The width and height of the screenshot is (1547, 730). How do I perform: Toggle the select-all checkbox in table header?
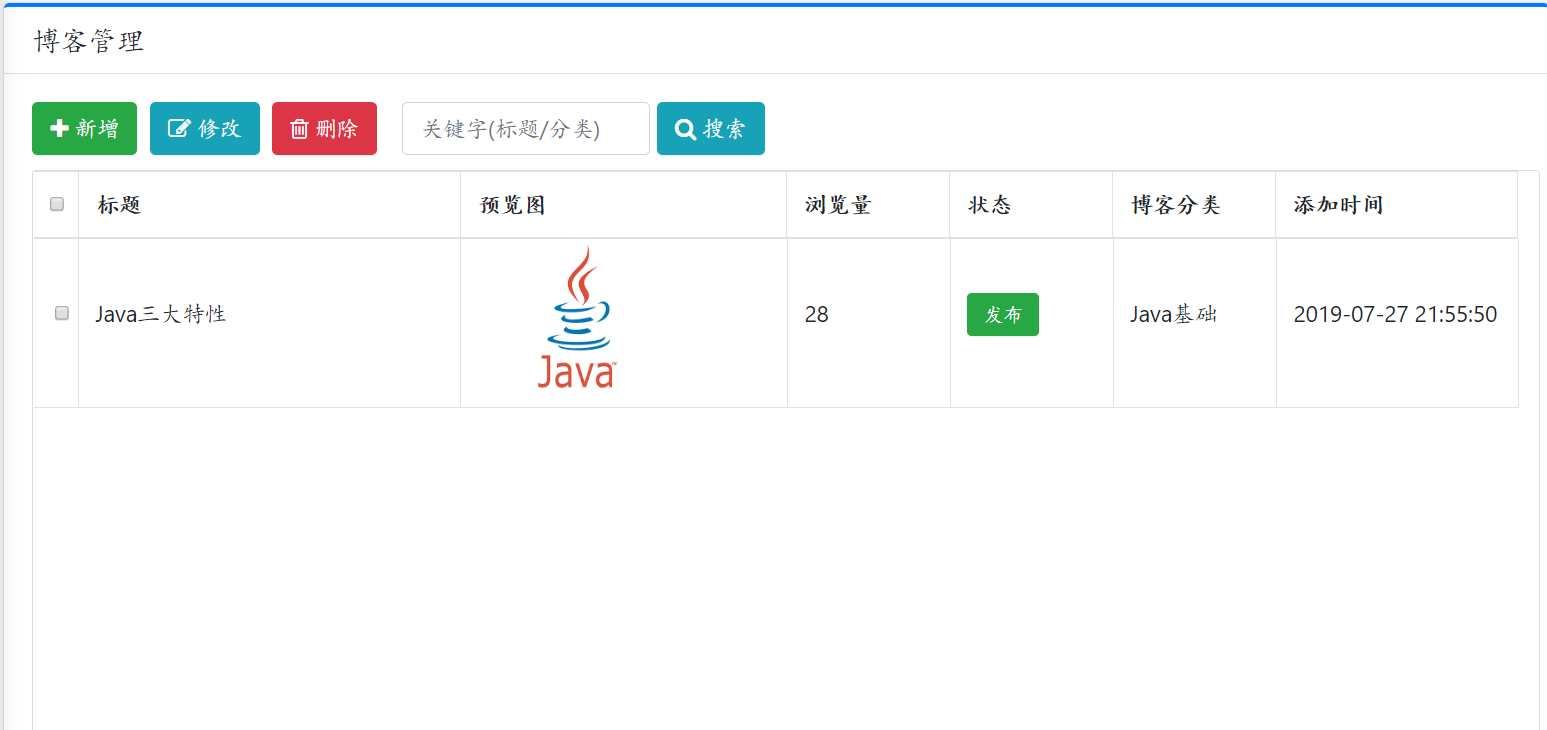click(57, 204)
